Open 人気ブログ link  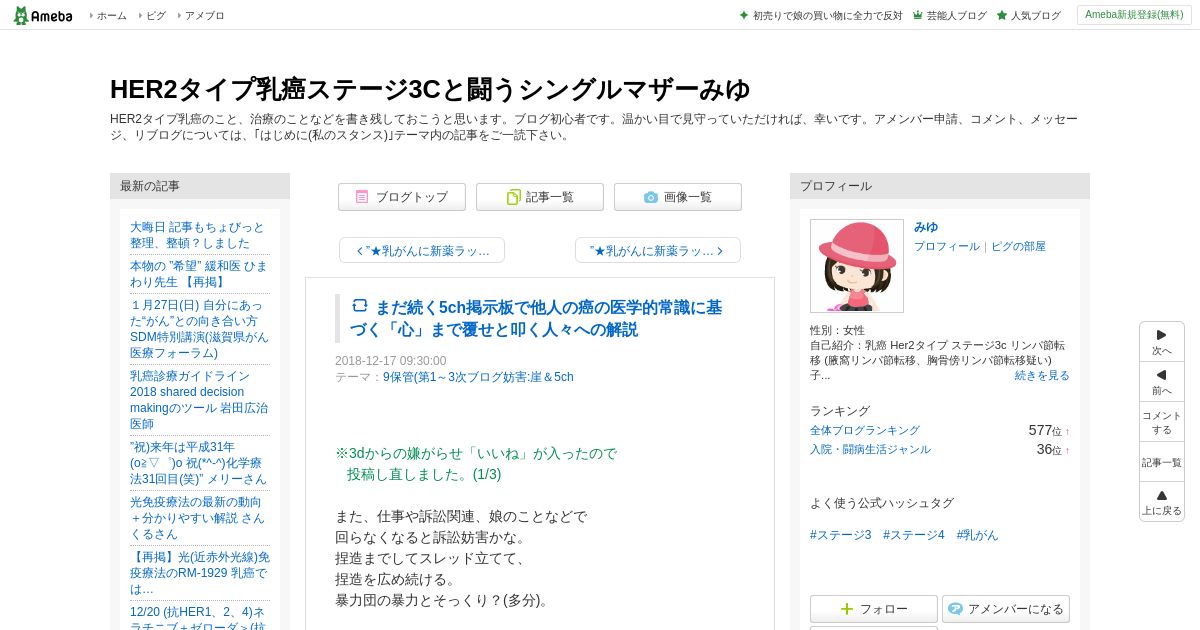1035,16
